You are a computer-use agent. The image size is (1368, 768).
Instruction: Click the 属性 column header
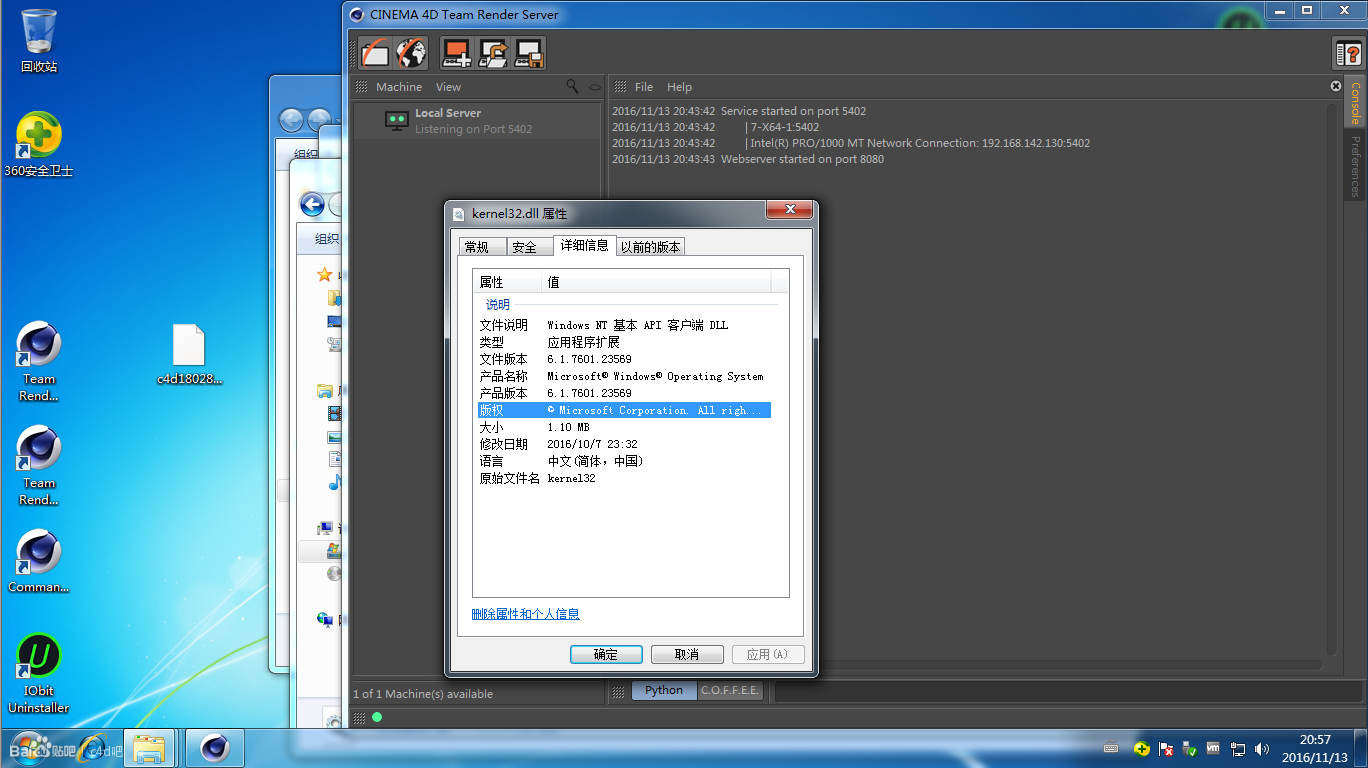(x=507, y=282)
